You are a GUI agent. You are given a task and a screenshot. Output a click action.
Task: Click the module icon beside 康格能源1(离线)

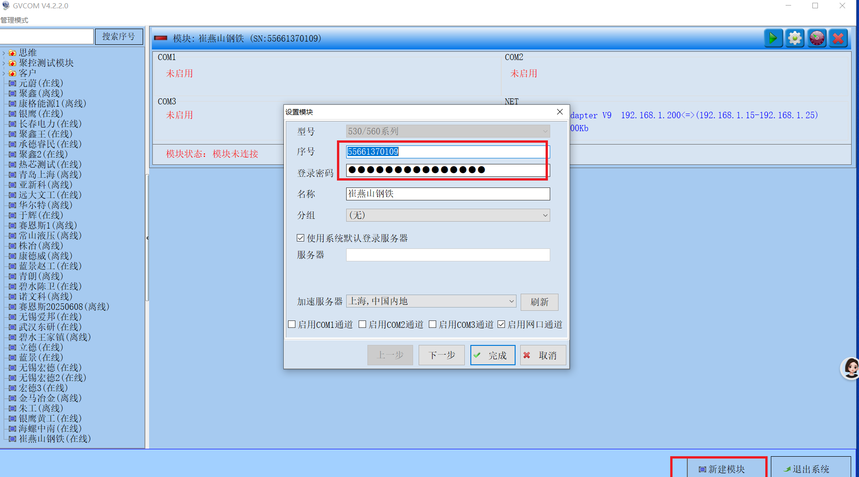pos(12,104)
